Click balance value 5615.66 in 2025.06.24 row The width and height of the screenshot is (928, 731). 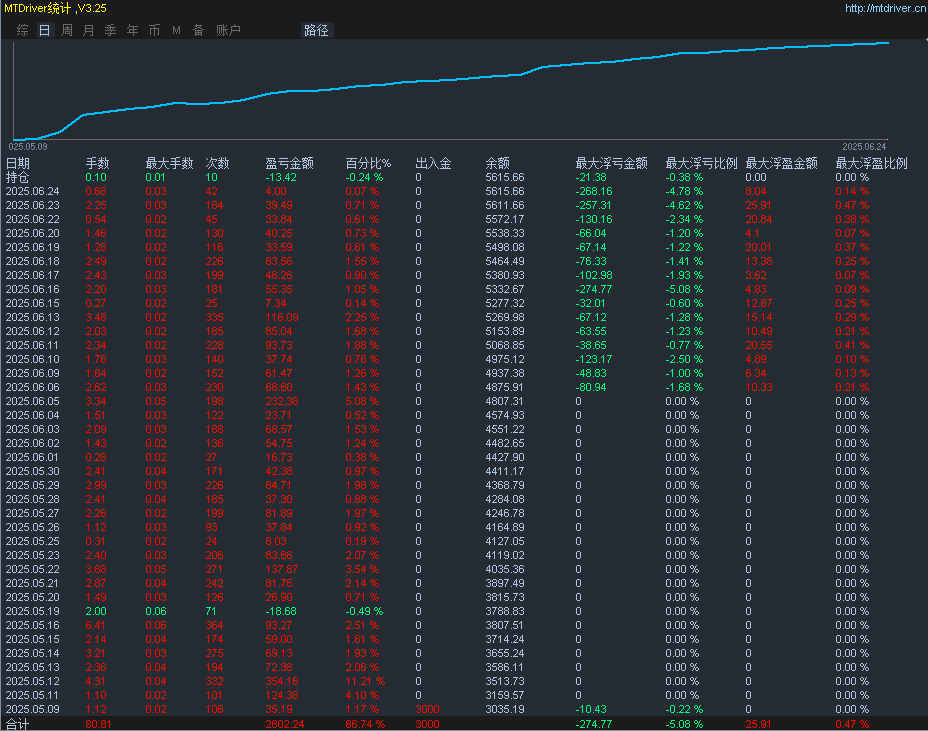coord(505,191)
